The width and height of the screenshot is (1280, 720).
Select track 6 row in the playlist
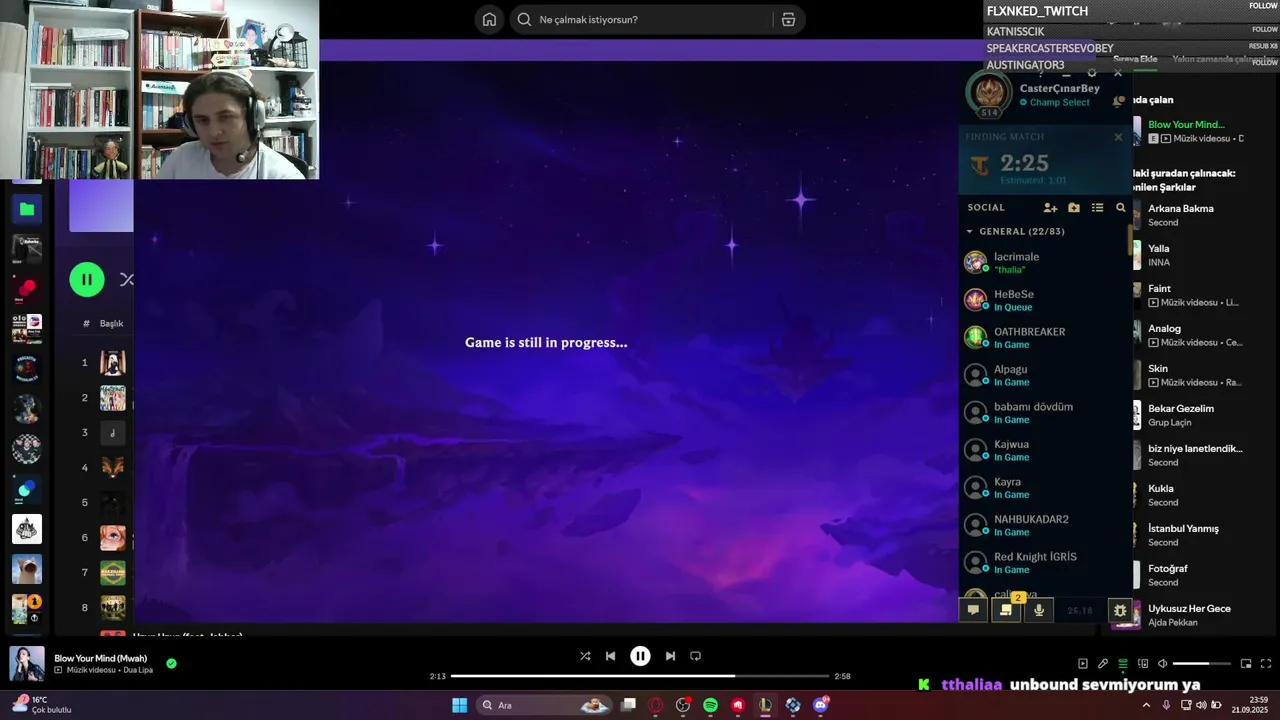[106, 537]
